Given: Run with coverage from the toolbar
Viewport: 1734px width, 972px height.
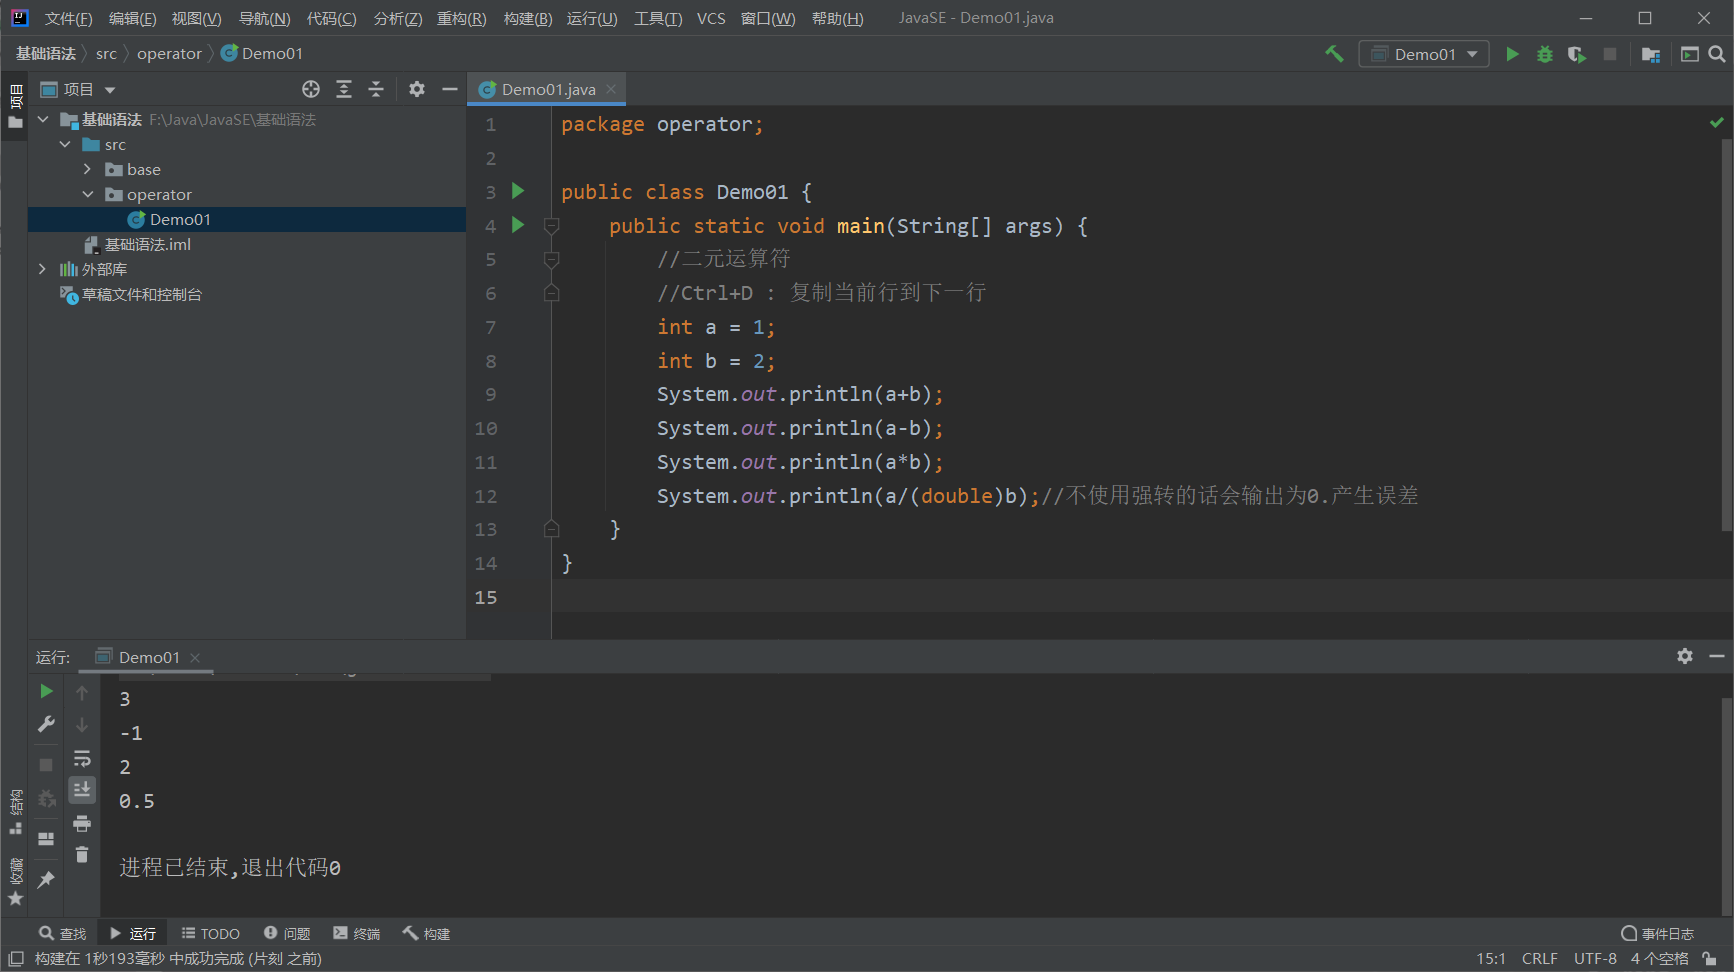Looking at the screenshot, I should click(1577, 54).
